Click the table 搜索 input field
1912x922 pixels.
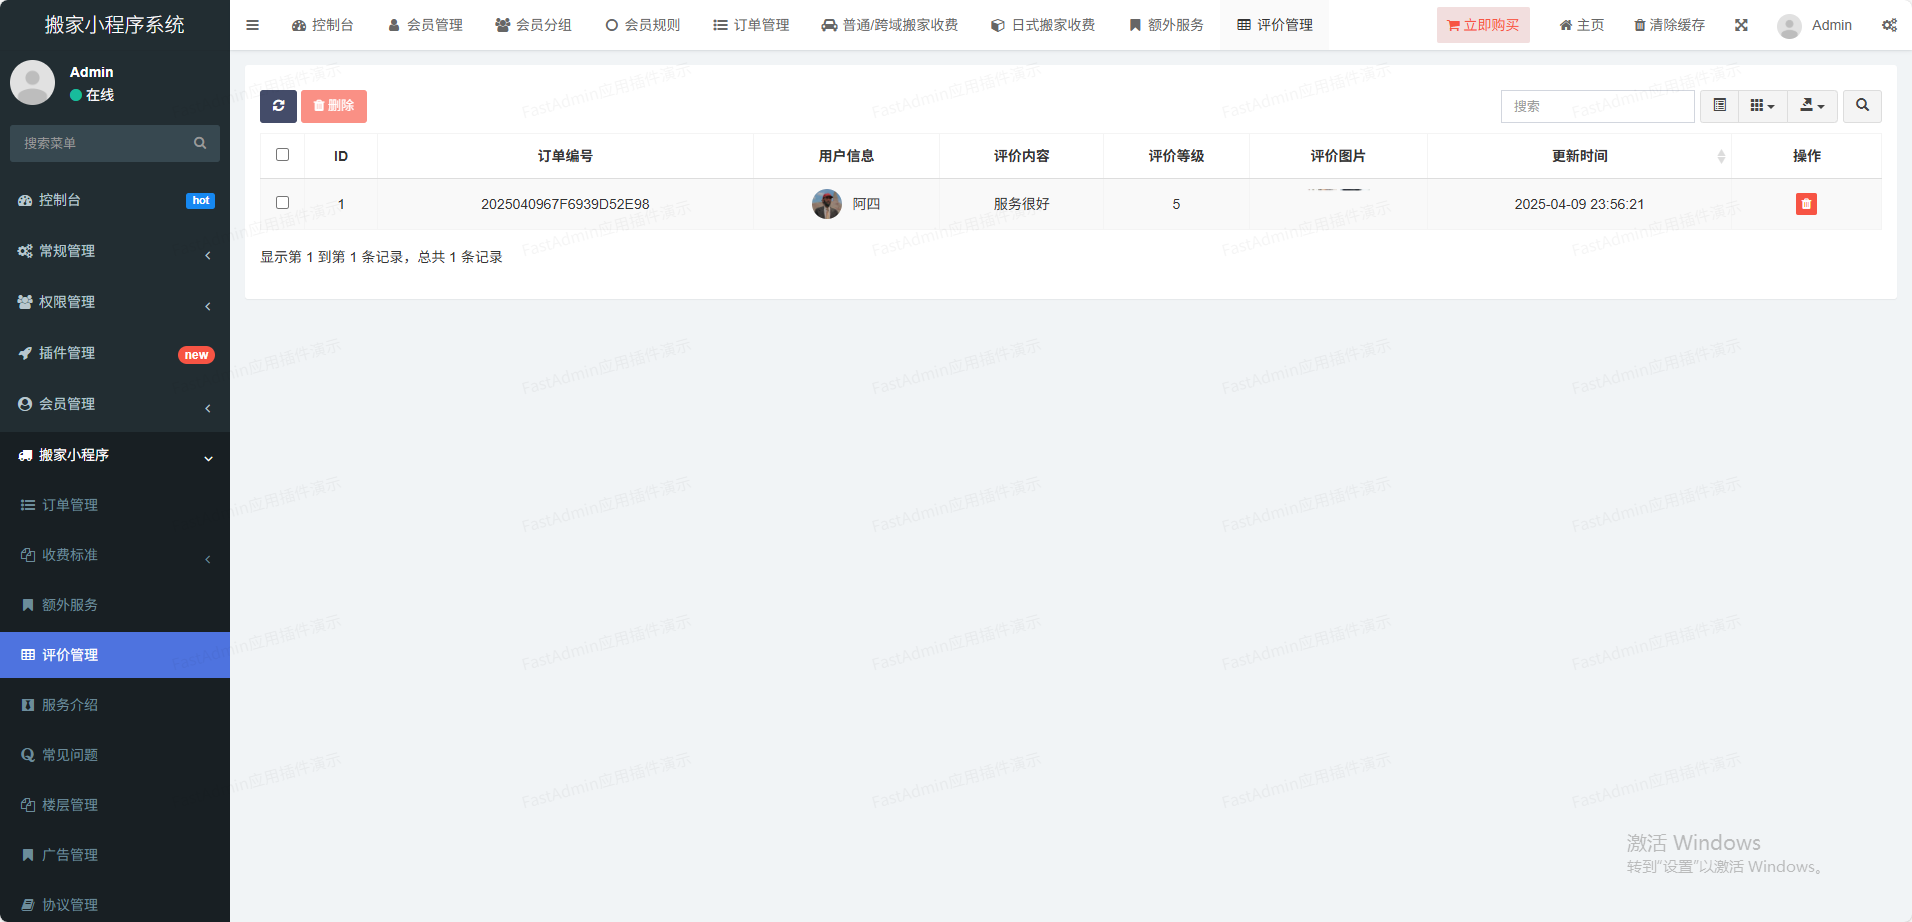point(1597,106)
